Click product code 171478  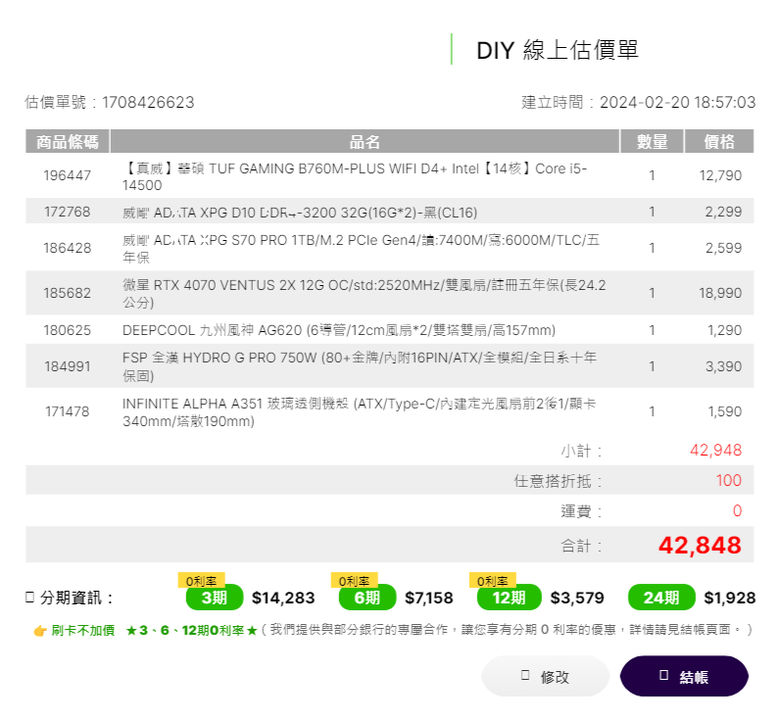(67, 411)
